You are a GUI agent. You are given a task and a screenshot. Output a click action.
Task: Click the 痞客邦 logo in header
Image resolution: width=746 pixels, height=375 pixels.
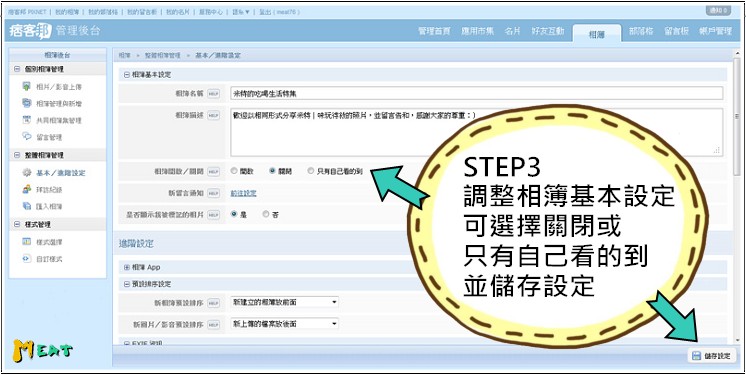(x=30, y=31)
